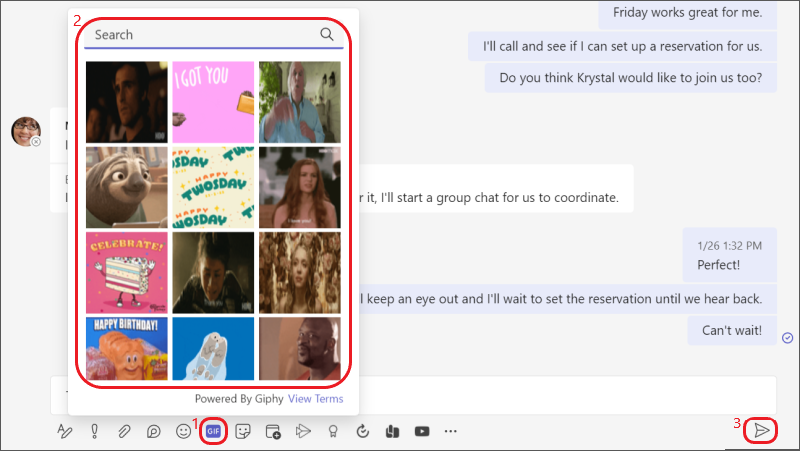Expand more messaging options ellipsis

pyautogui.click(x=451, y=431)
